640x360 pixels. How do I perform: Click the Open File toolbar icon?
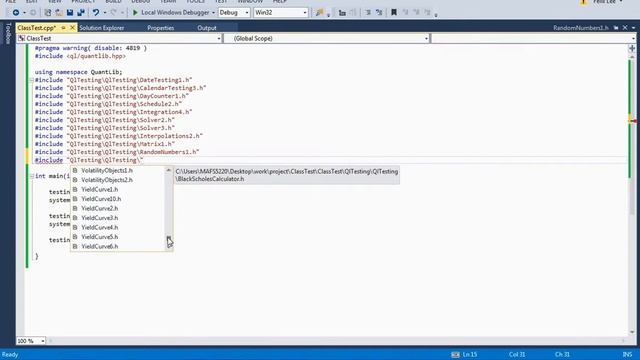[59, 13]
